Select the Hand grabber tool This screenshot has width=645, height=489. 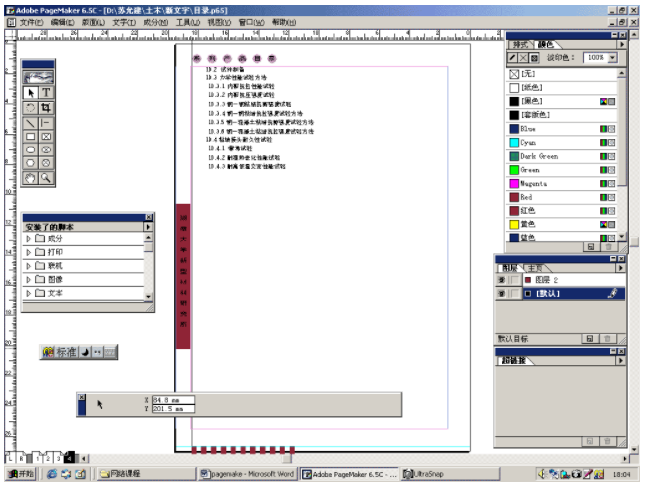tap(31, 177)
